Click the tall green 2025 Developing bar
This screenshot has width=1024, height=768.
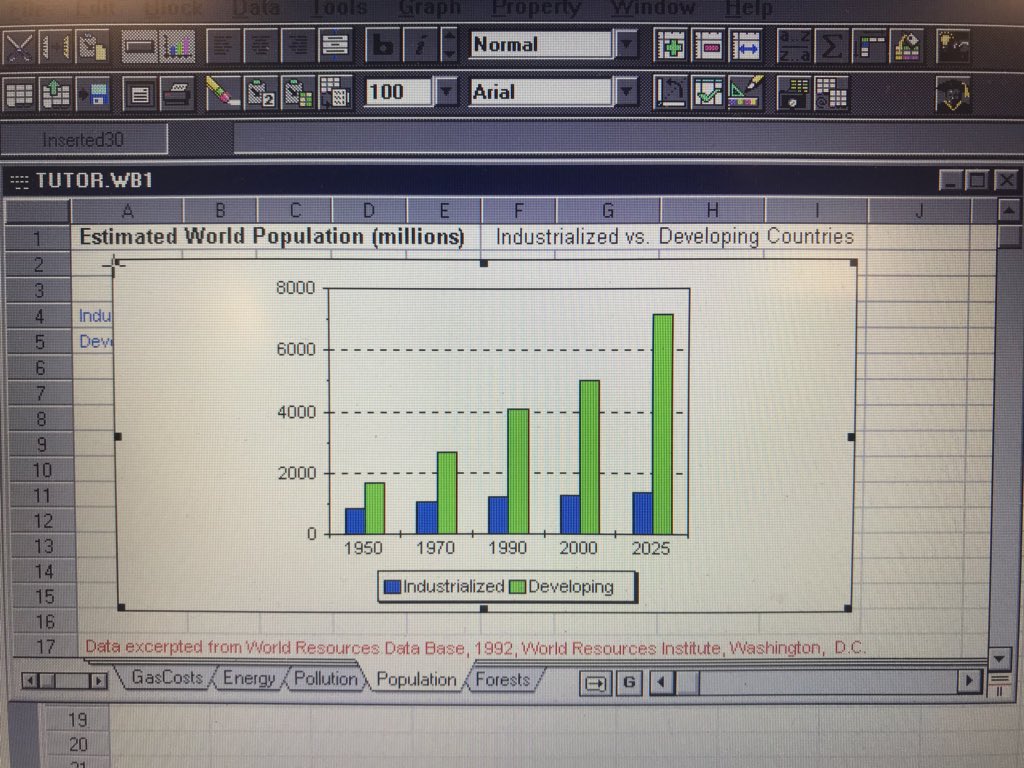click(x=662, y=424)
